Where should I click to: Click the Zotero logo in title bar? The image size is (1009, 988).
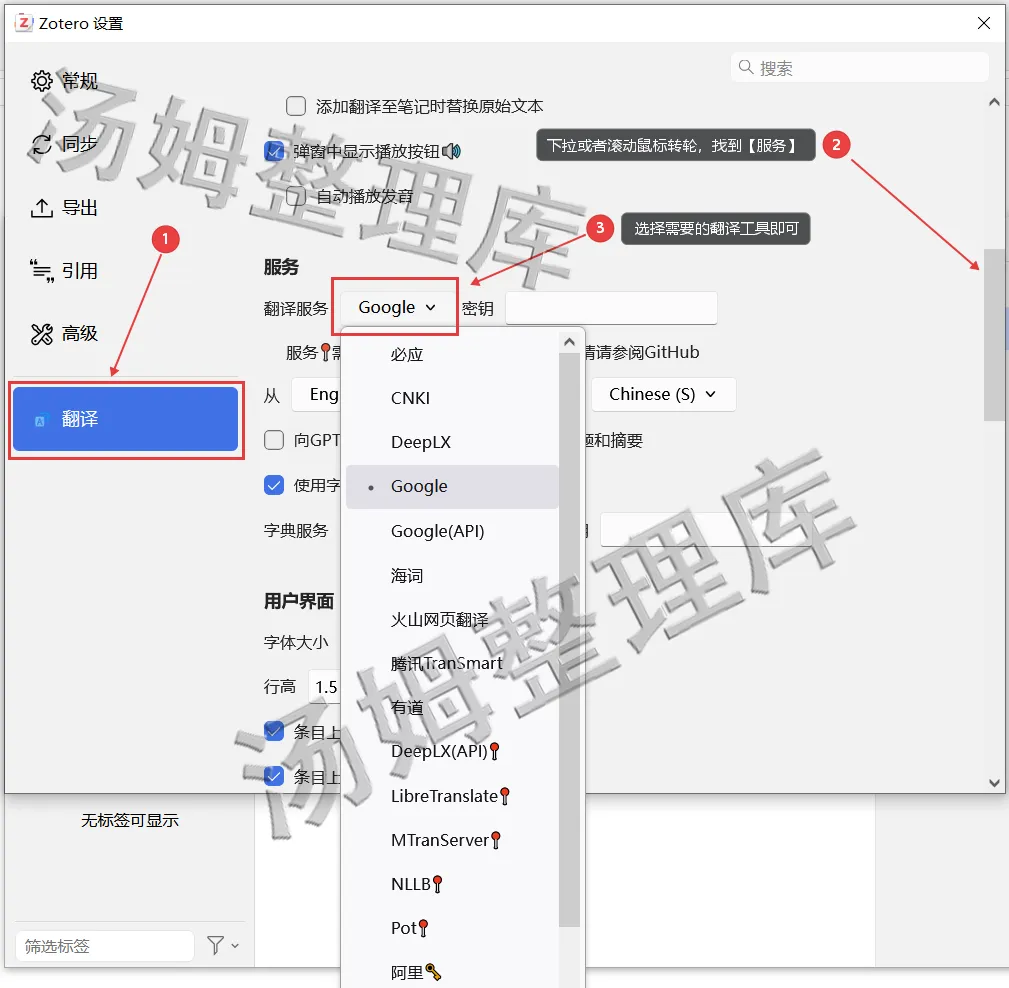tap(24, 23)
